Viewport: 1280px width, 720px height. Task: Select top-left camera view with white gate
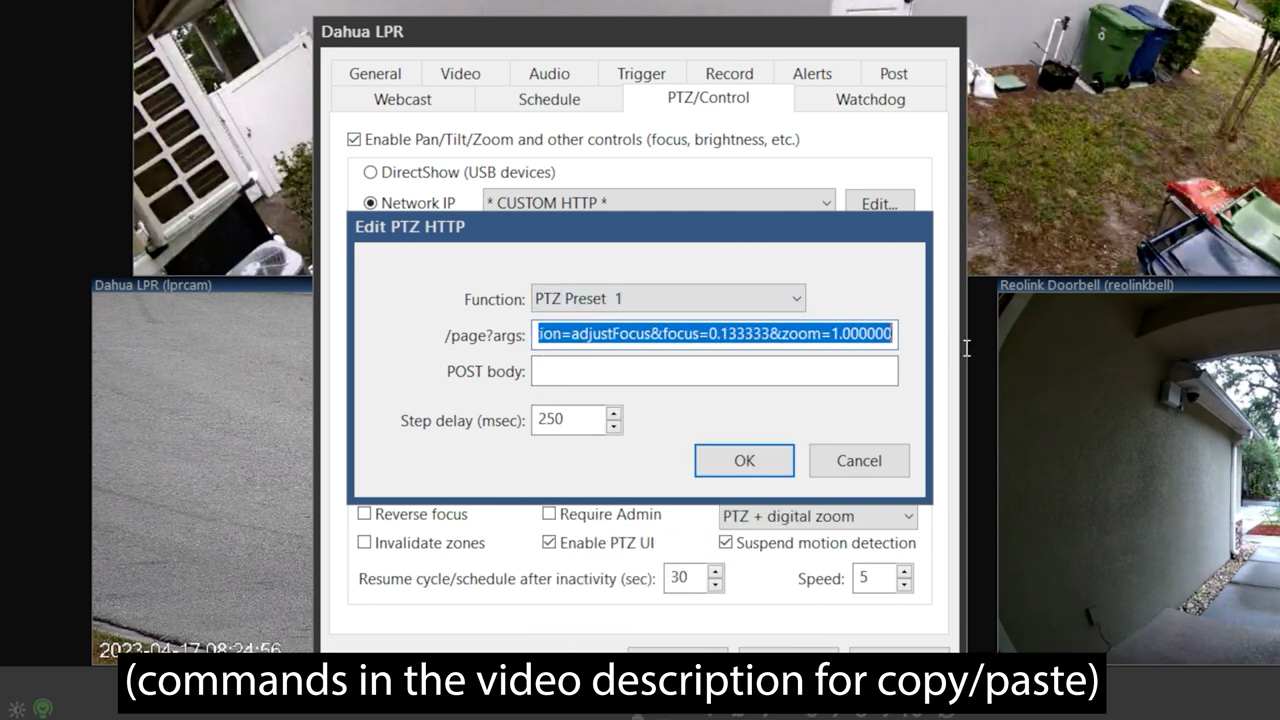pyautogui.click(x=223, y=137)
